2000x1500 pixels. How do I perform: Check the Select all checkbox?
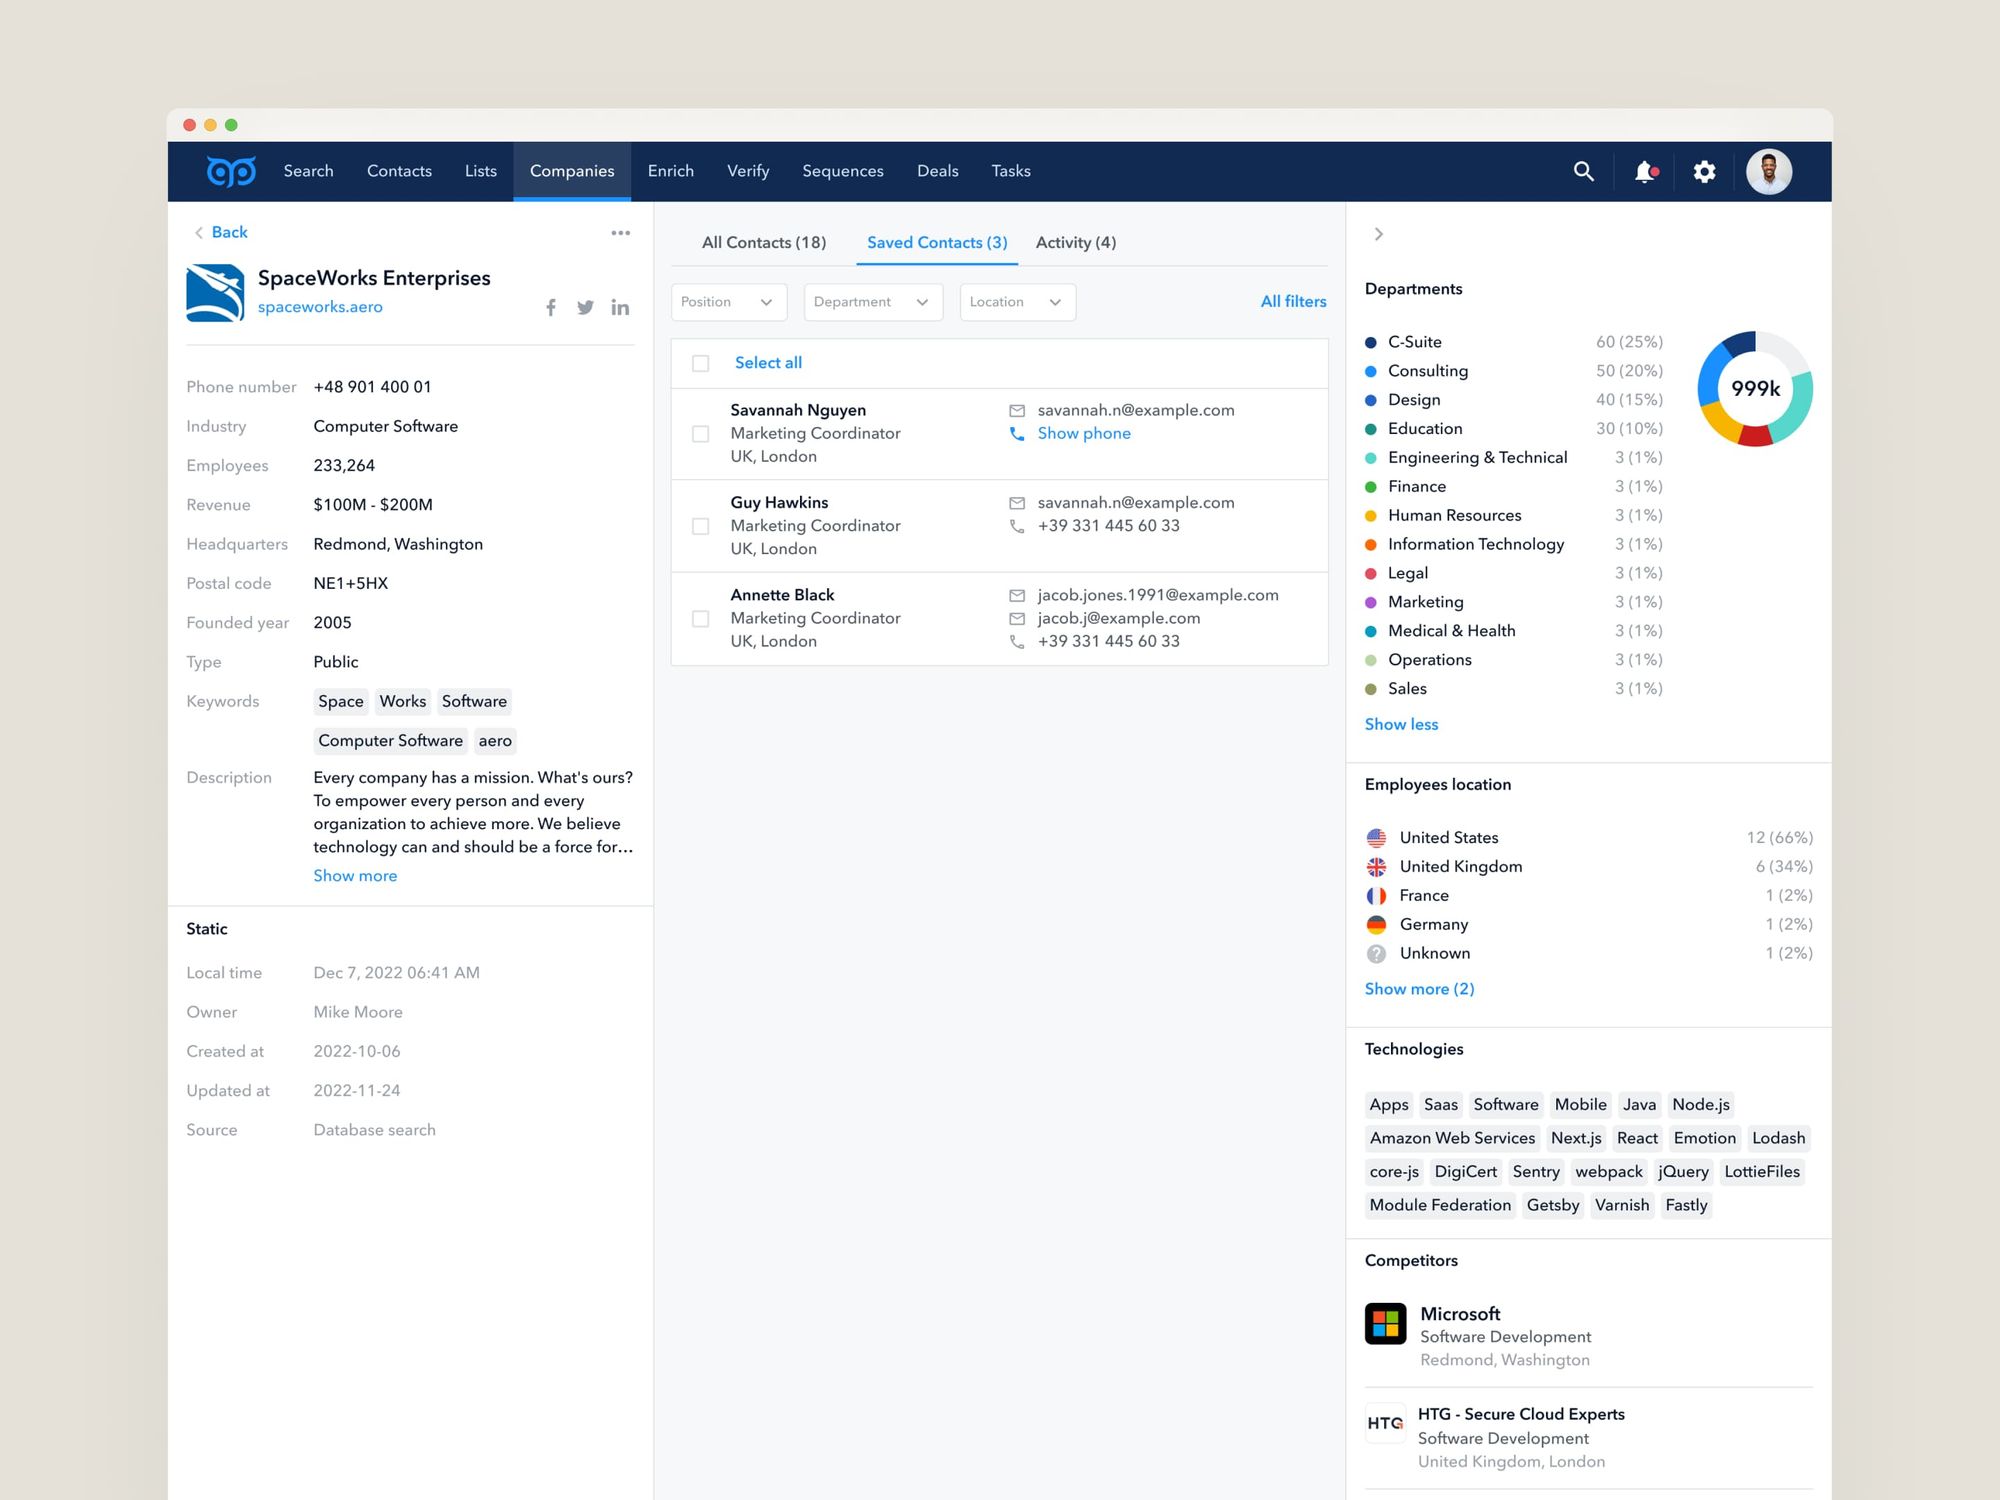click(x=701, y=363)
